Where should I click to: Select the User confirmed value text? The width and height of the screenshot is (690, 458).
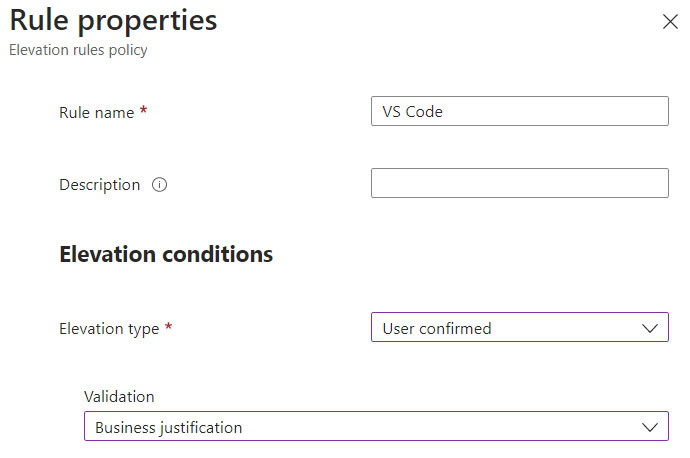pos(437,328)
